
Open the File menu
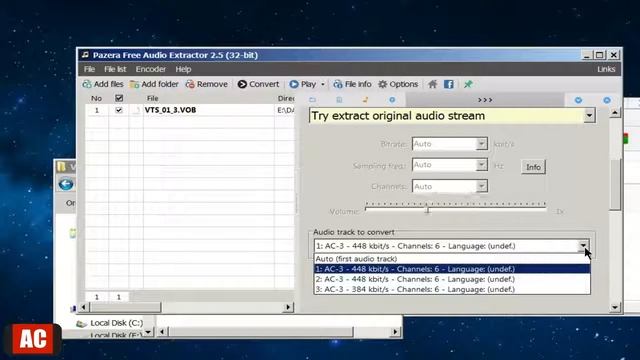[x=89, y=69]
